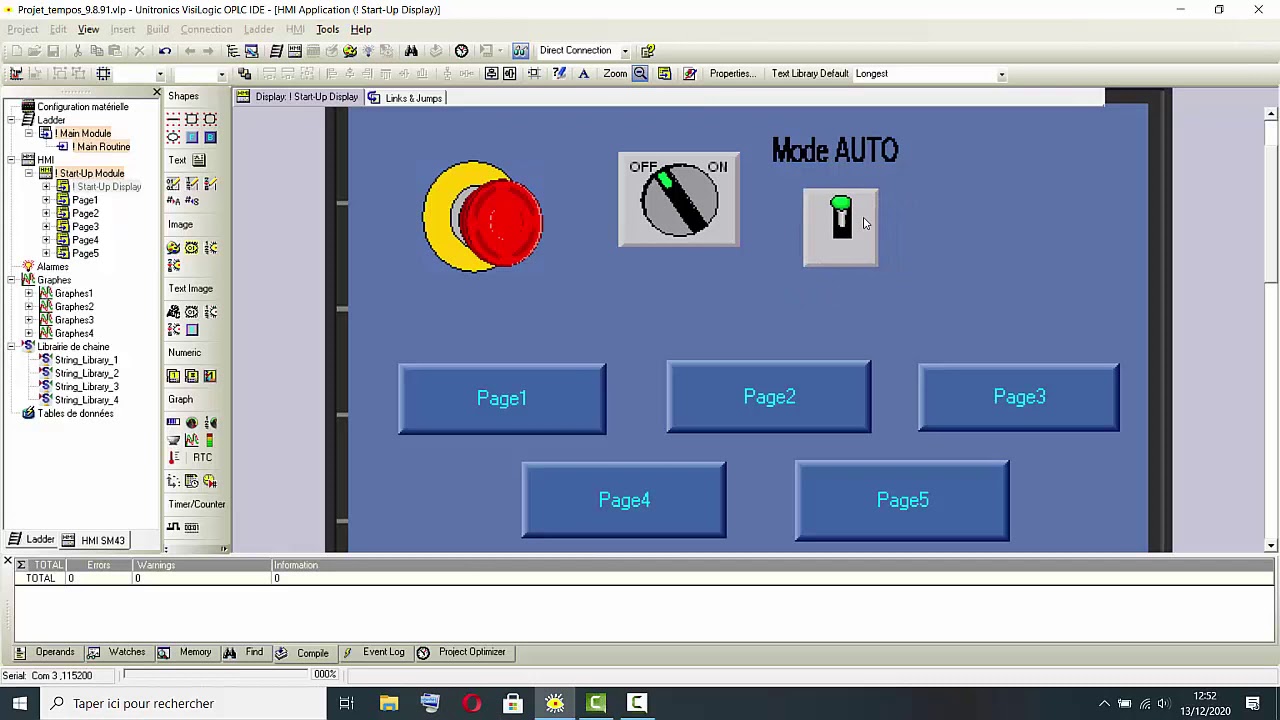This screenshot has height=720, width=1280.
Task: Click the first Image element icon
Action: click(174, 247)
